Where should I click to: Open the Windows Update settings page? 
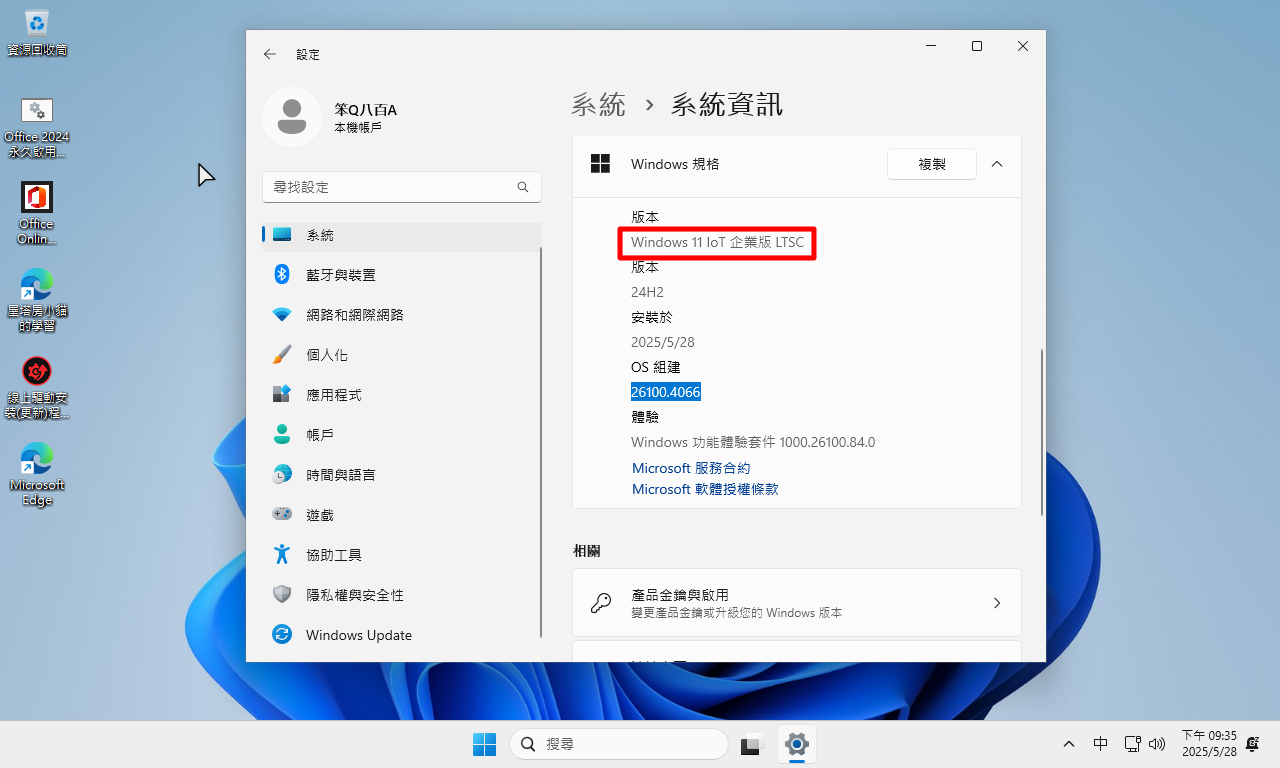(x=401, y=635)
